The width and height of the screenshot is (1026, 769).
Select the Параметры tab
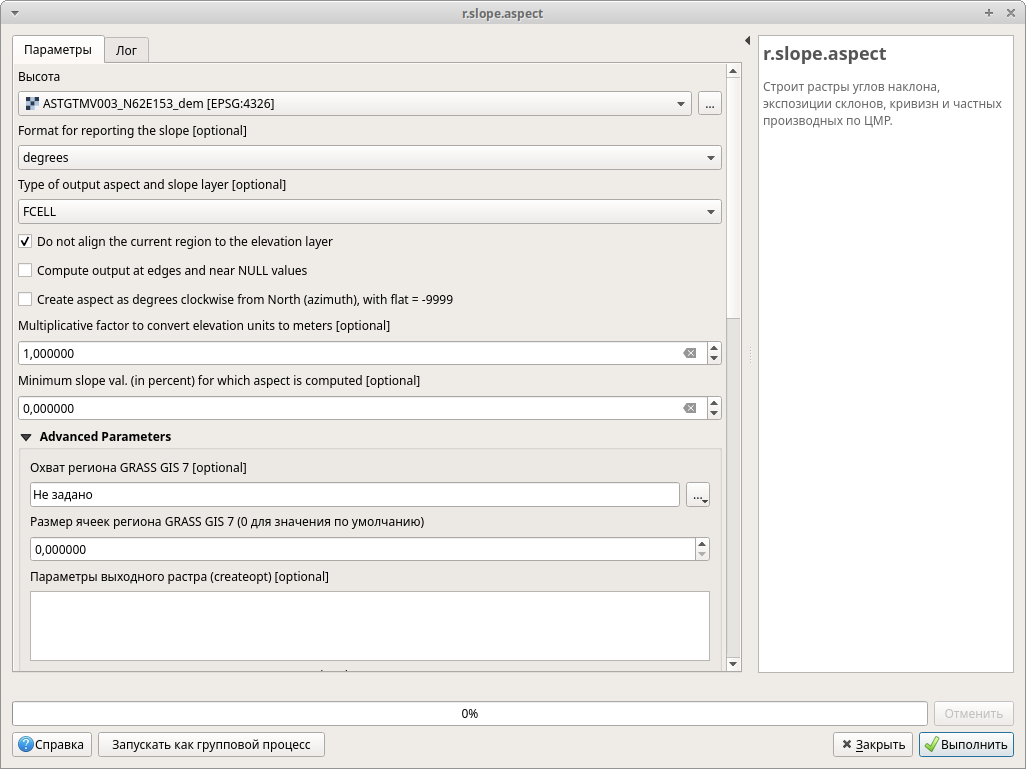[x=58, y=50]
